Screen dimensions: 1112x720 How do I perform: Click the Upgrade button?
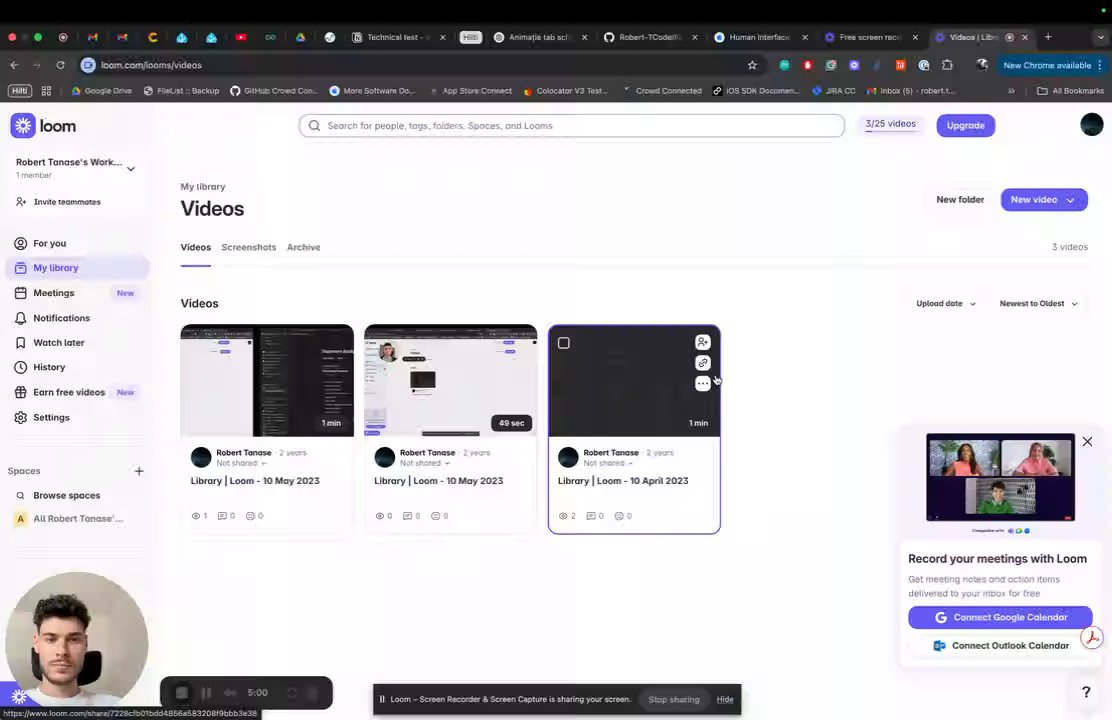coord(965,126)
